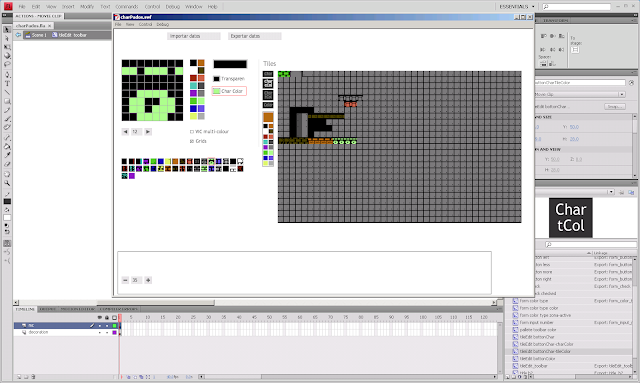Viewport: 640px width, 383px height.
Task: Open the ESSENTIALS workspace dropdown
Action: [517, 7]
